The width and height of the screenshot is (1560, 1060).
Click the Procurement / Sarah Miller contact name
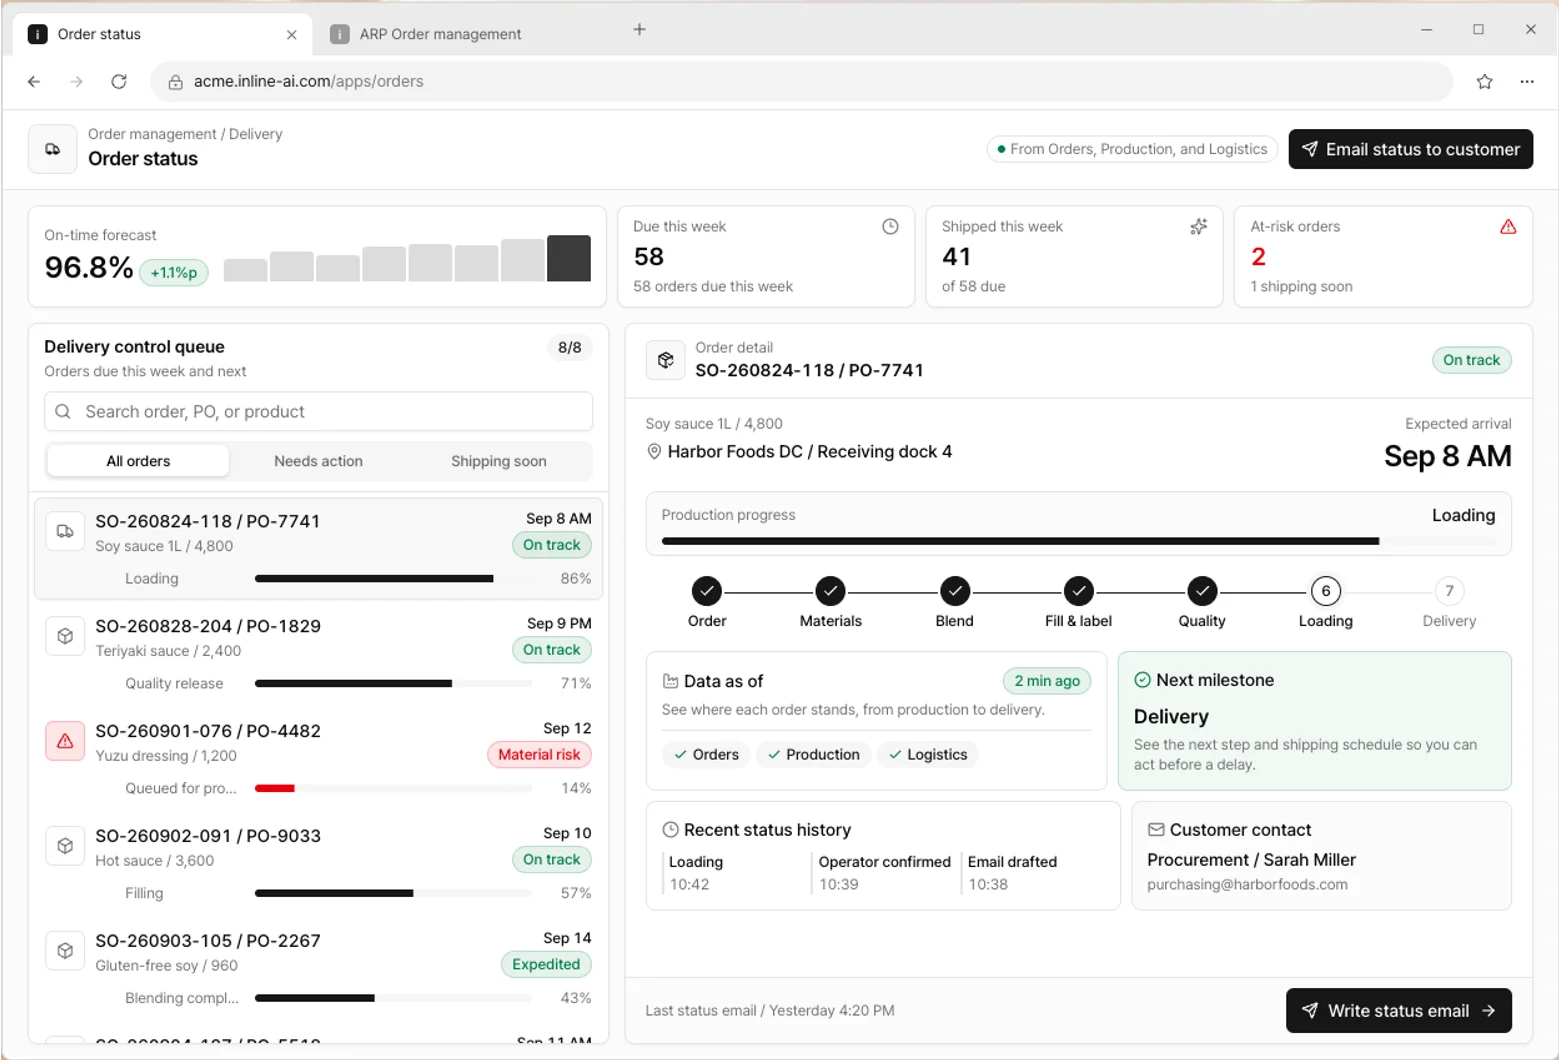1251,860
